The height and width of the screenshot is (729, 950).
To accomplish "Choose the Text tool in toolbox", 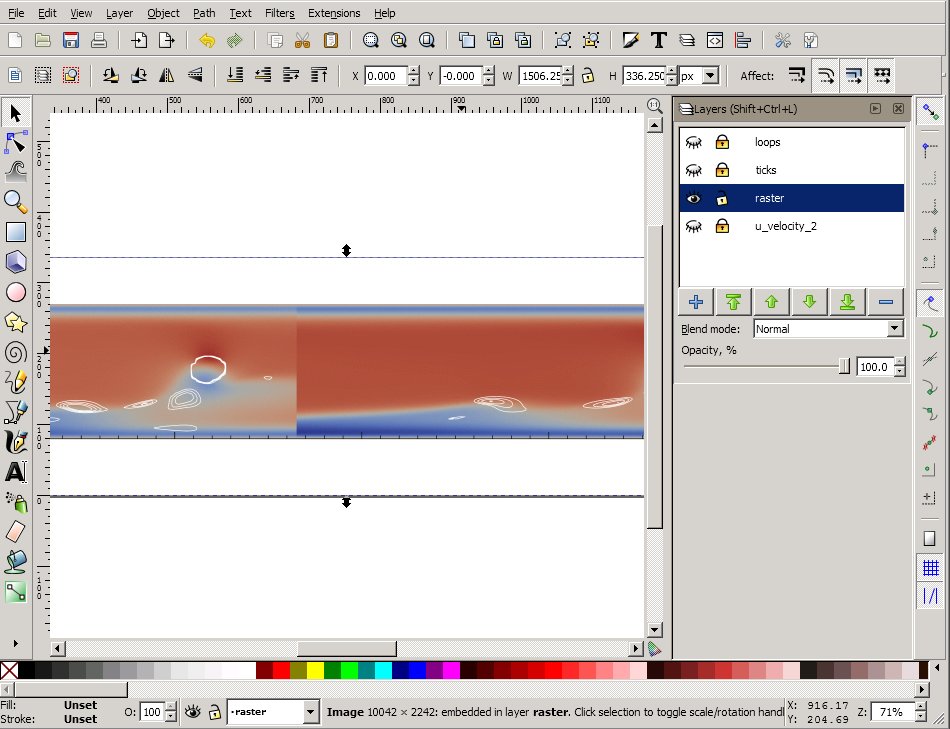I will tap(16, 472).
